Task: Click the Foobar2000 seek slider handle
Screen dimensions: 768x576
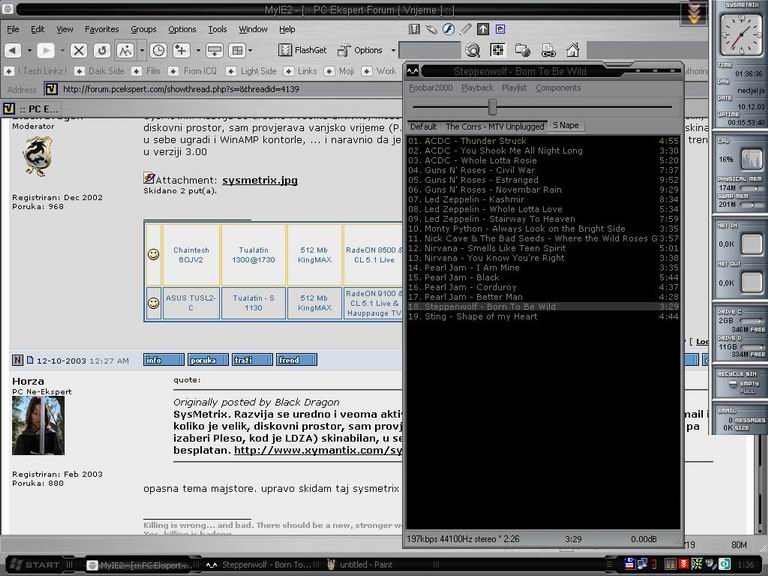Action: click(492, 106)
